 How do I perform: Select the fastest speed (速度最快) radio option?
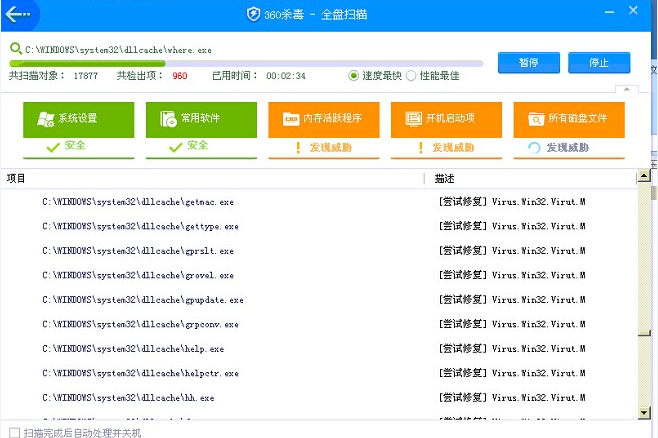[x=354, y=75]
